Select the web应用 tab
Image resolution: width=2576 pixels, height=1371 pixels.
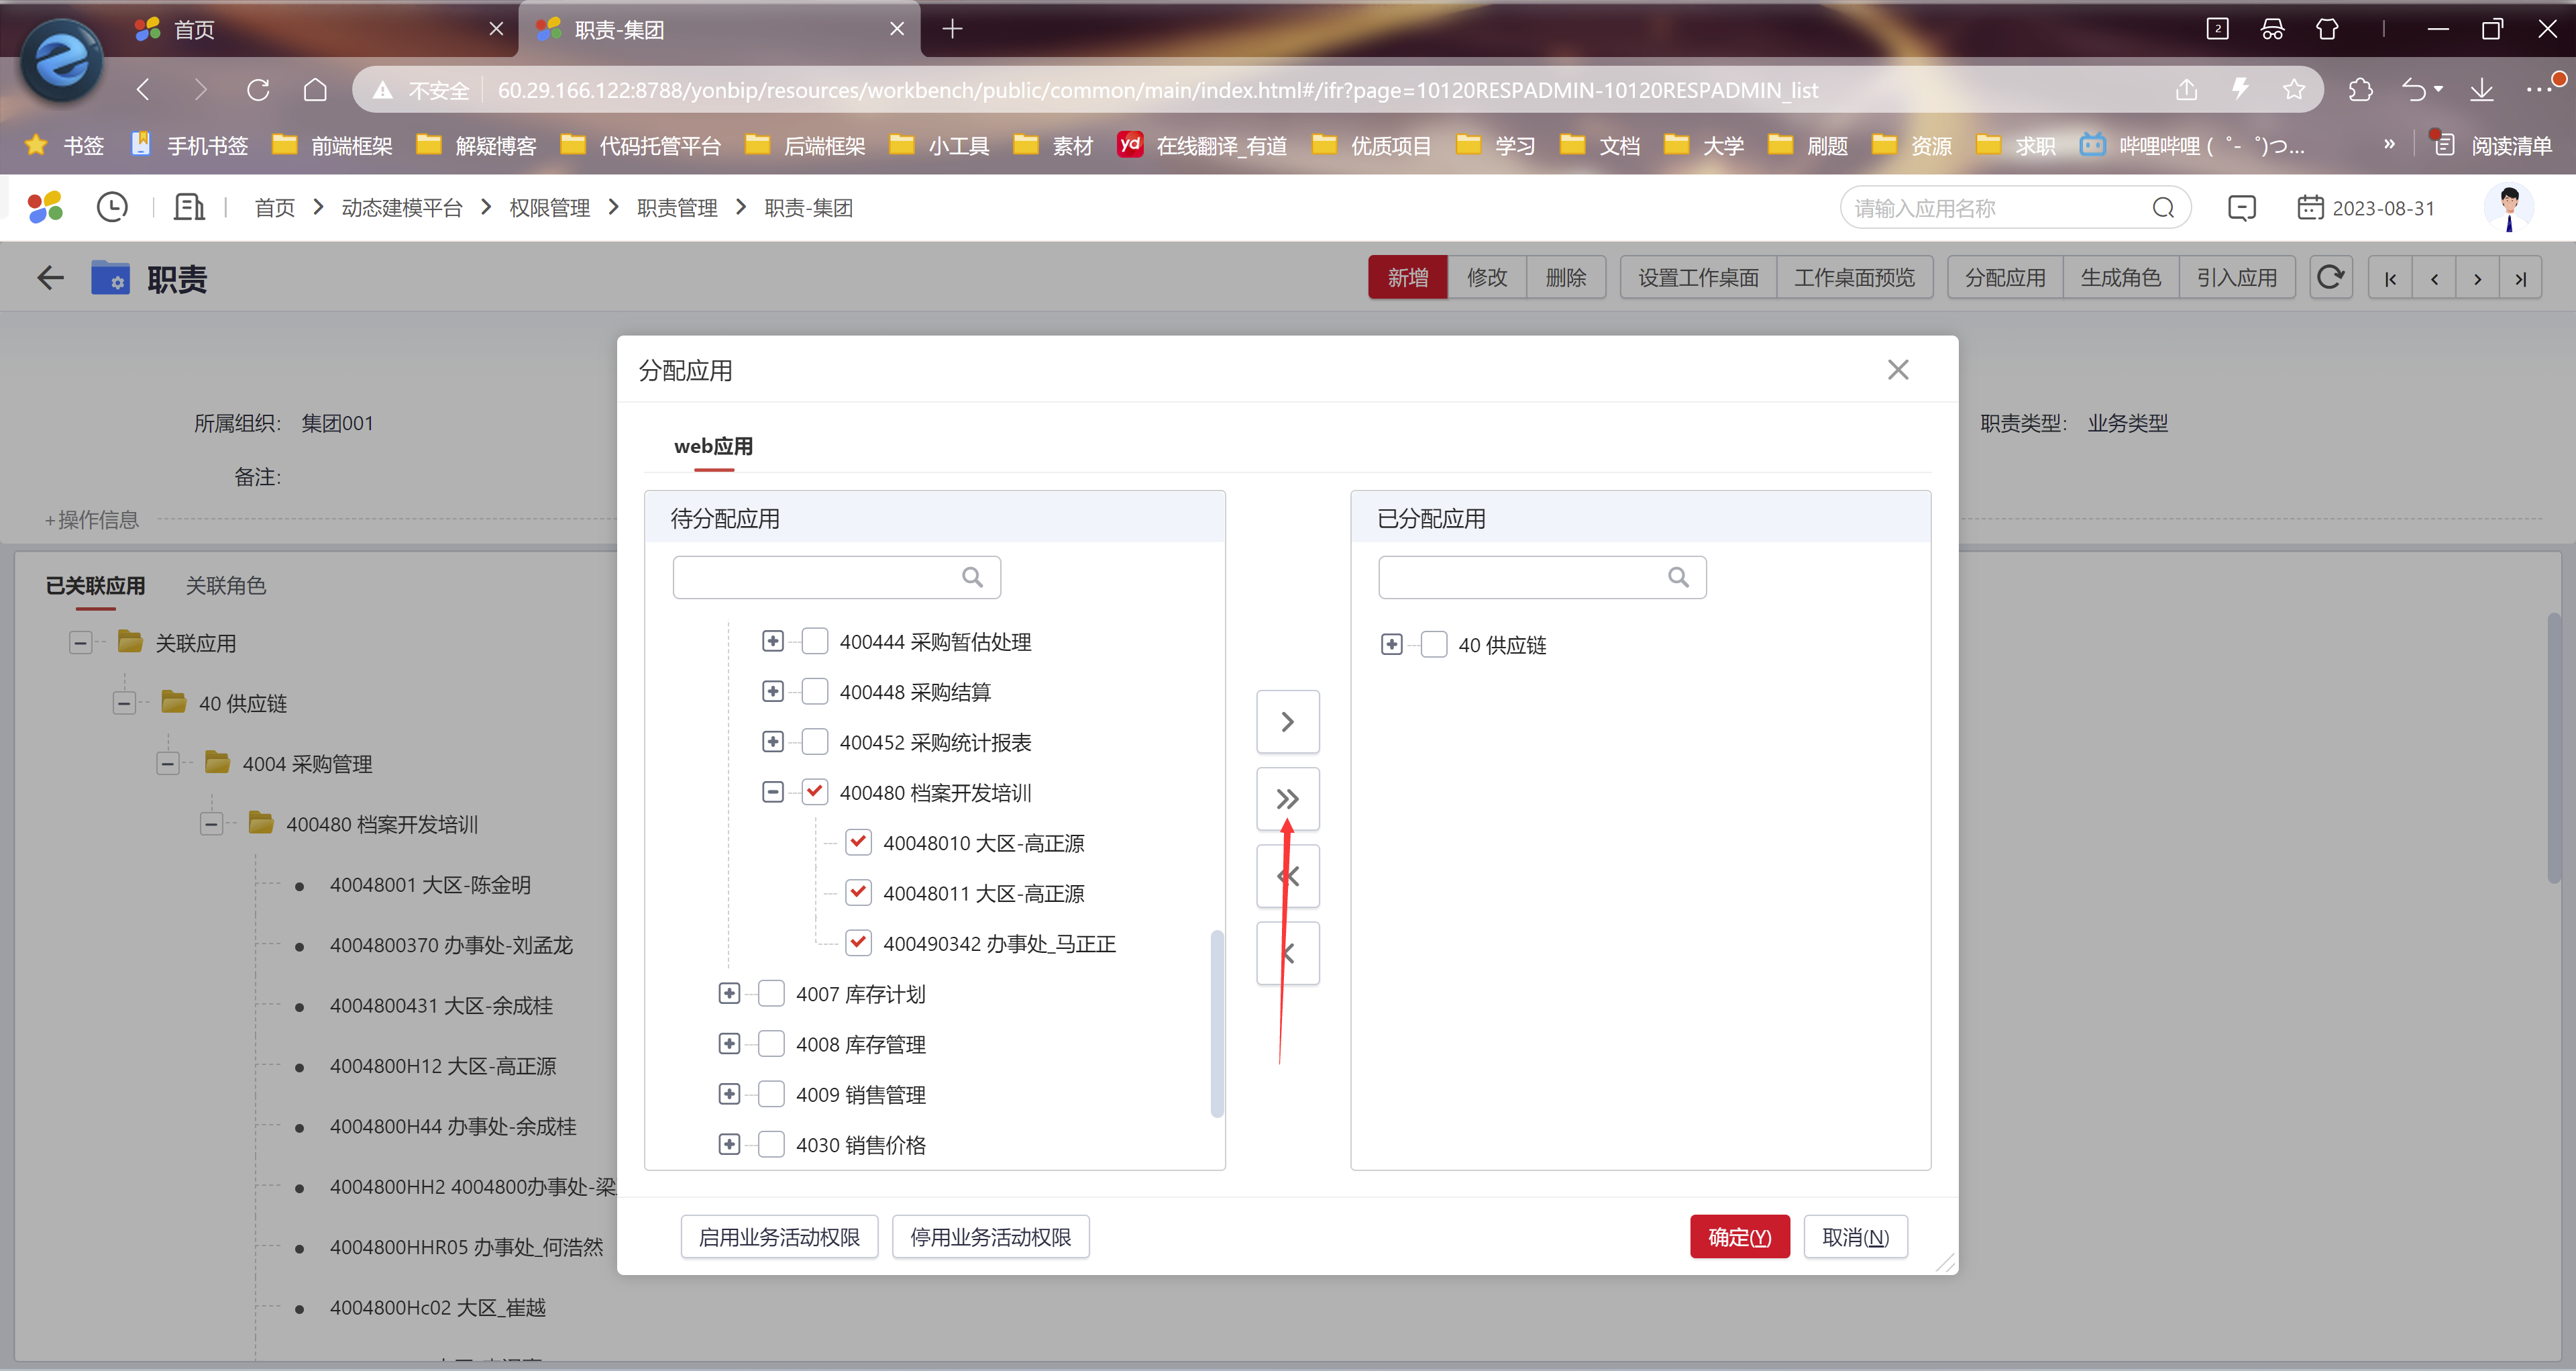(713, 446)
